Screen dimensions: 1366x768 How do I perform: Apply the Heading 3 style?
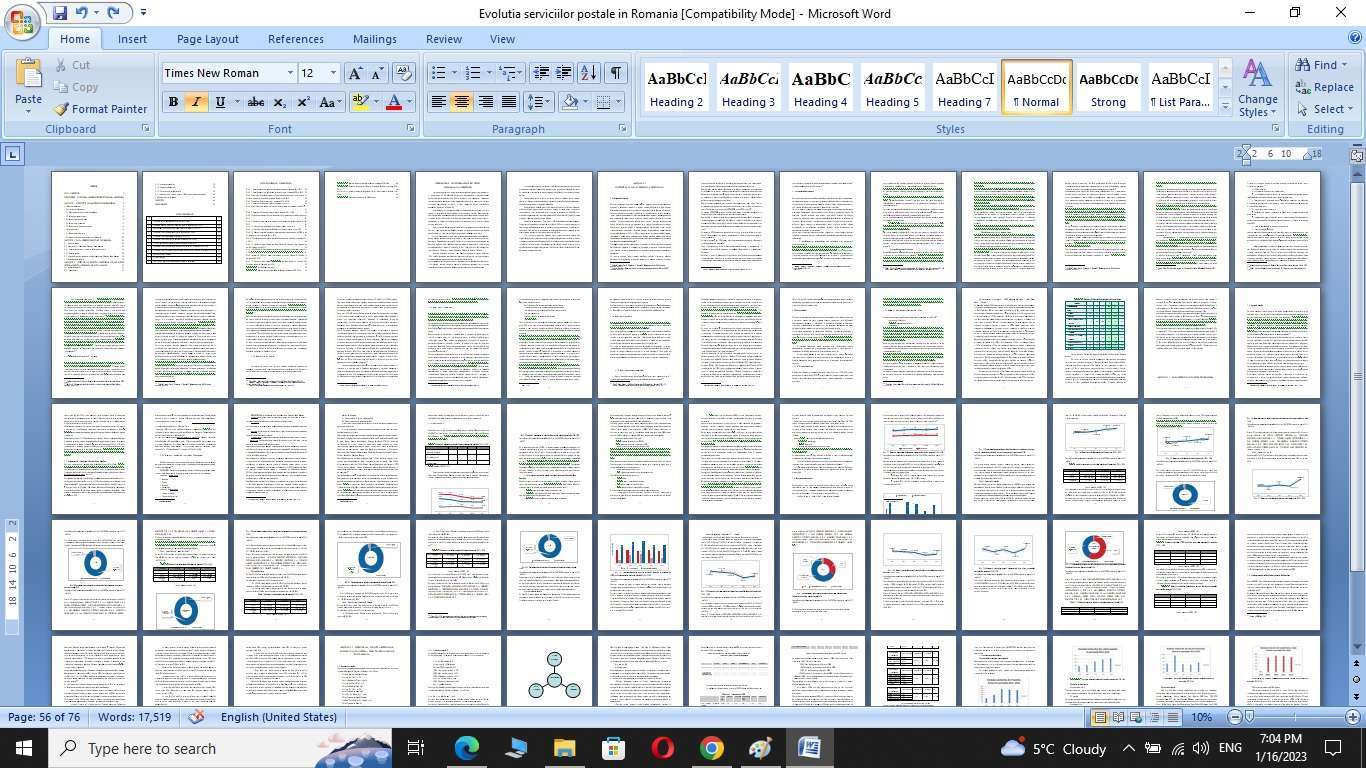(x=748, y=87)
